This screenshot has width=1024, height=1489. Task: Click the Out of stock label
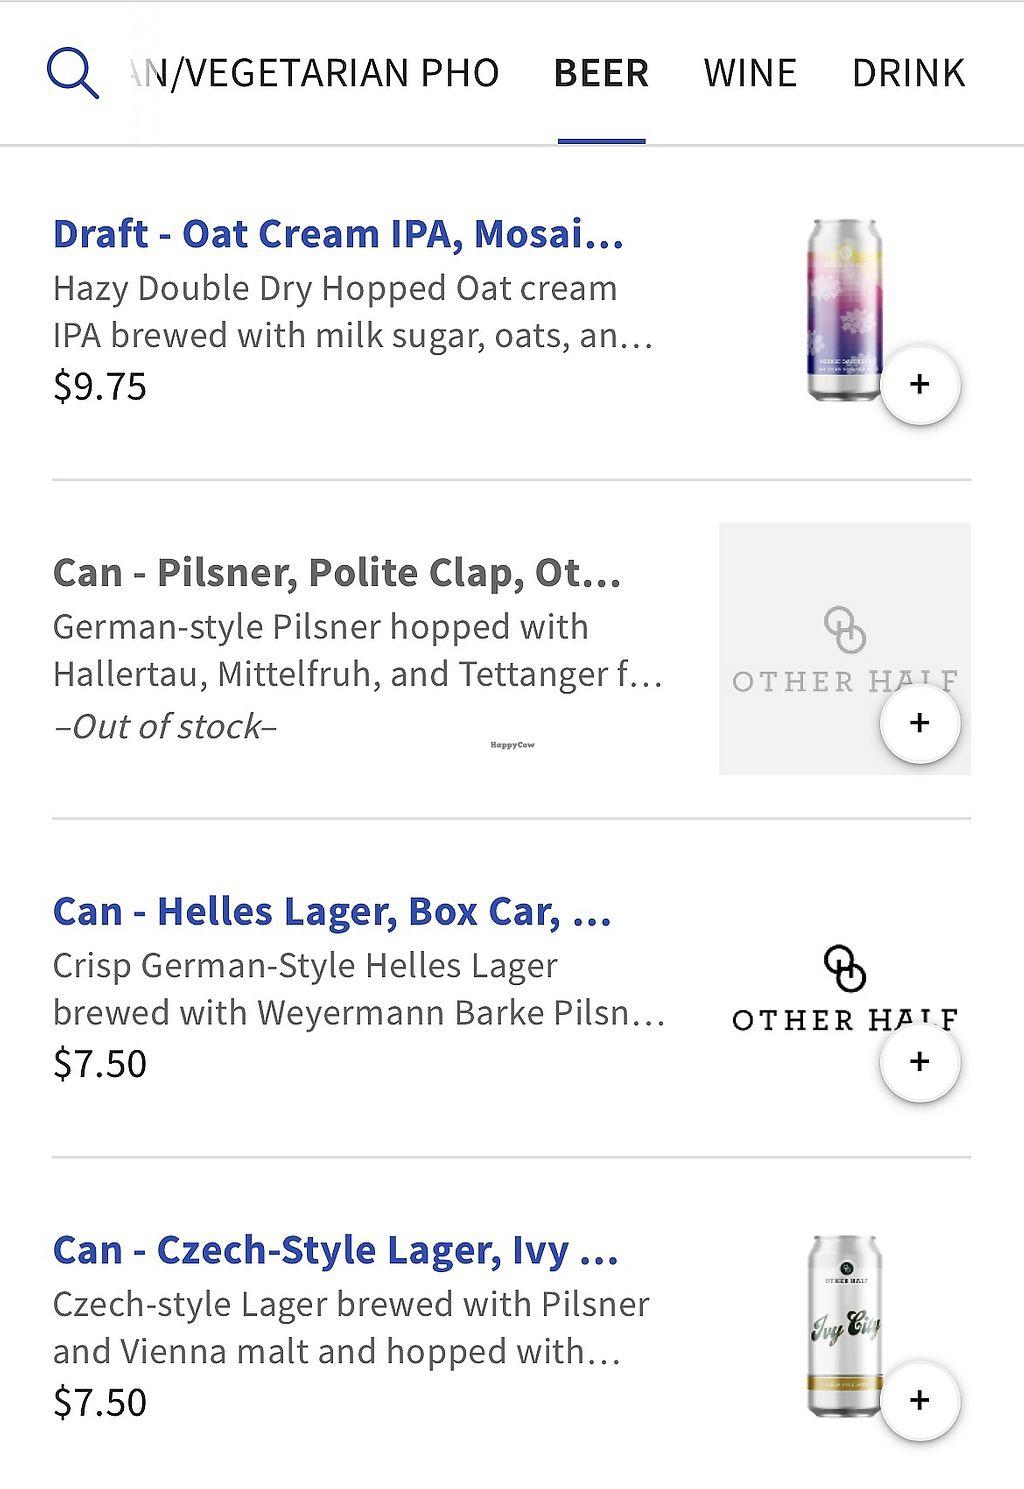tap(165, 726)
